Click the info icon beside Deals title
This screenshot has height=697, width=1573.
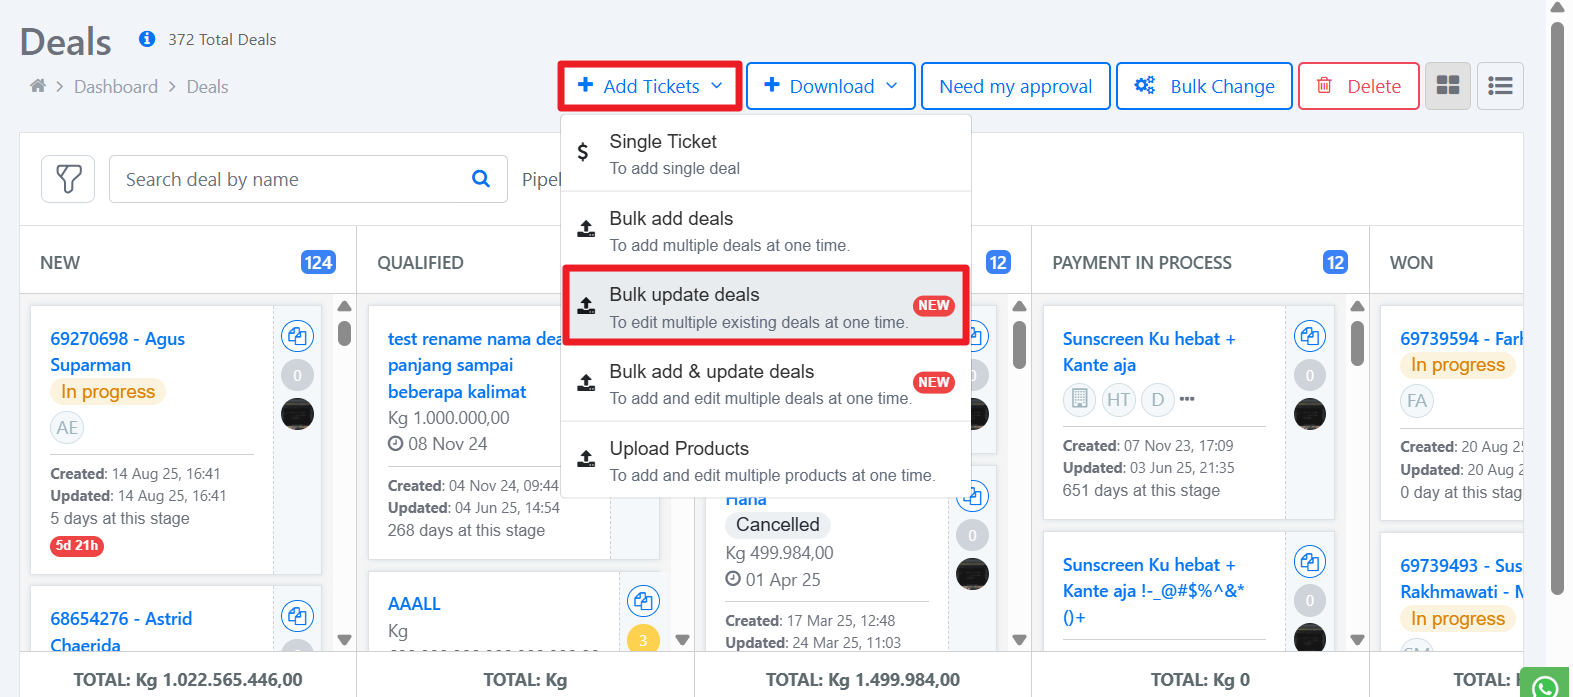click(x=147, y=39)
